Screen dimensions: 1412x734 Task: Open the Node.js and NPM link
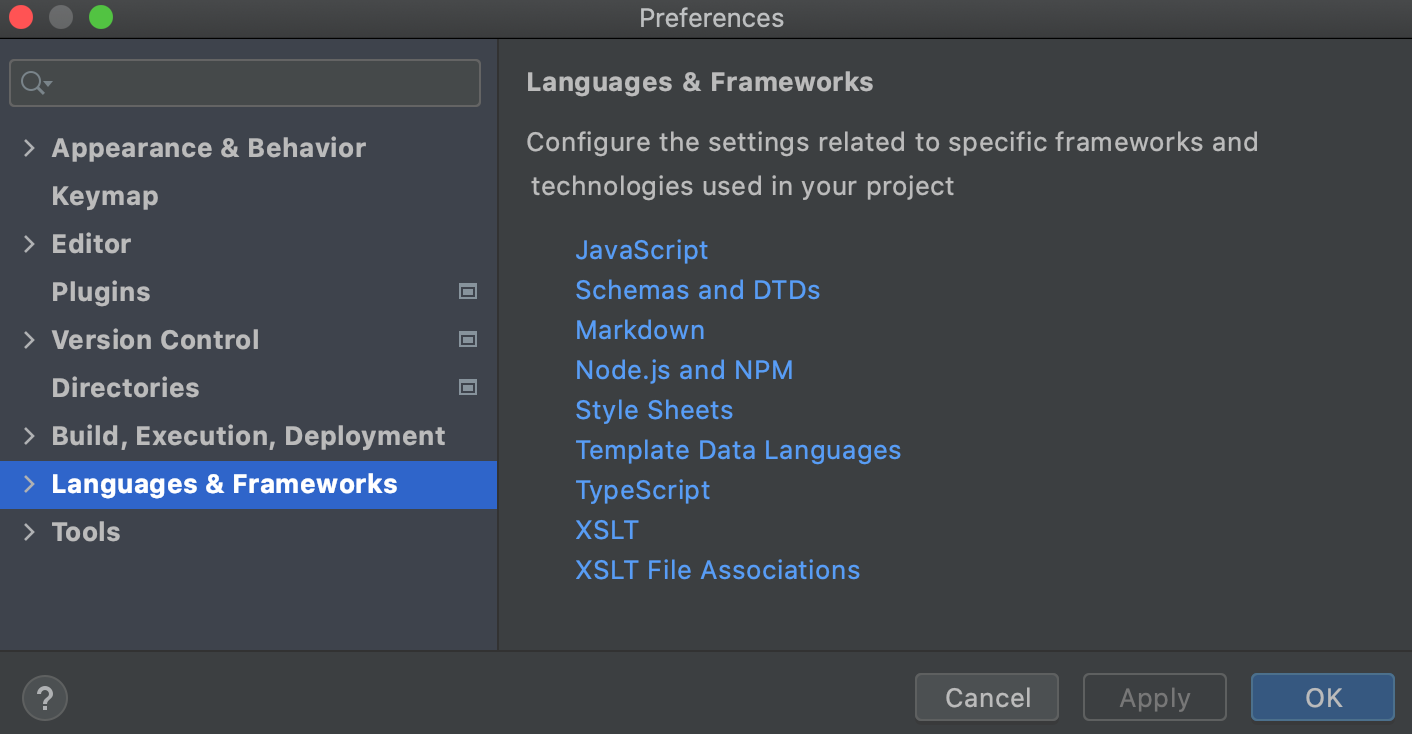tap(684, 369)
